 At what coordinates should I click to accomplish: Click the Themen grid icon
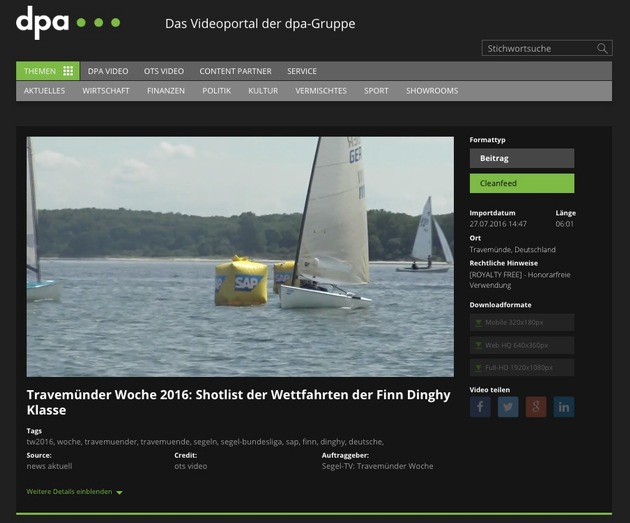(68, 71)
